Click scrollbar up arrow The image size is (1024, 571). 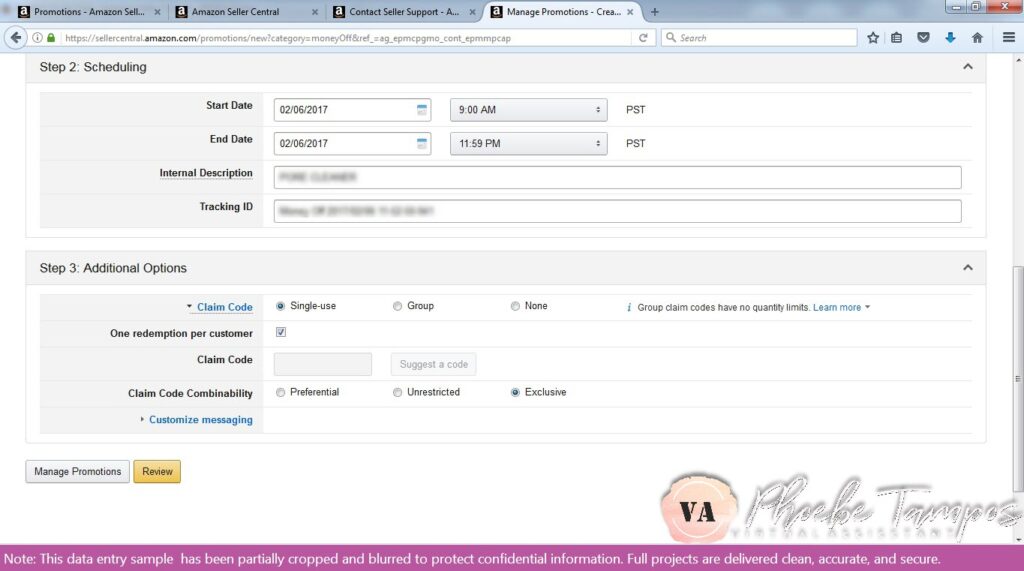click(x=1018, y=60)
